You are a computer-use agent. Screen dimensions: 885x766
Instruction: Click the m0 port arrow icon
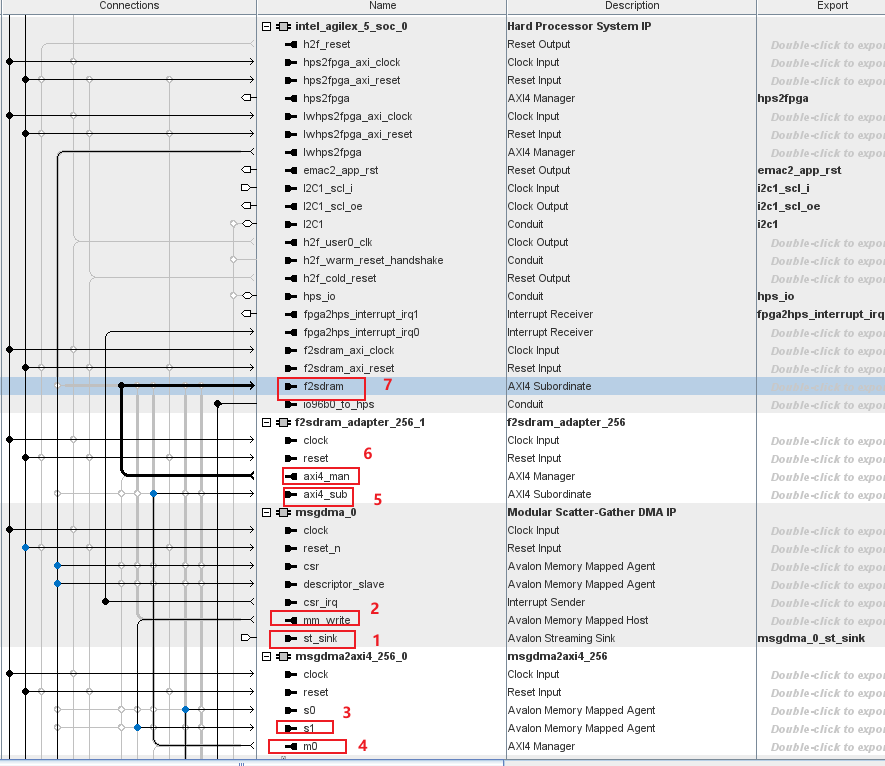click(x=291, y=746)
